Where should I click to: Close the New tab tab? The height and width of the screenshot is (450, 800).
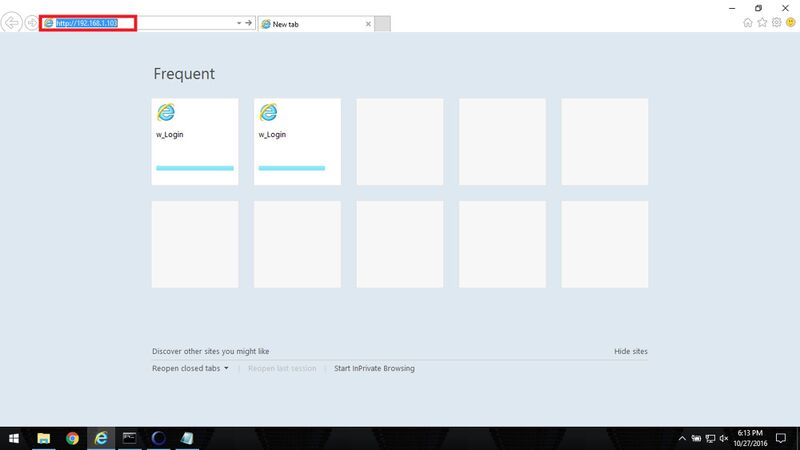point(368,24)
